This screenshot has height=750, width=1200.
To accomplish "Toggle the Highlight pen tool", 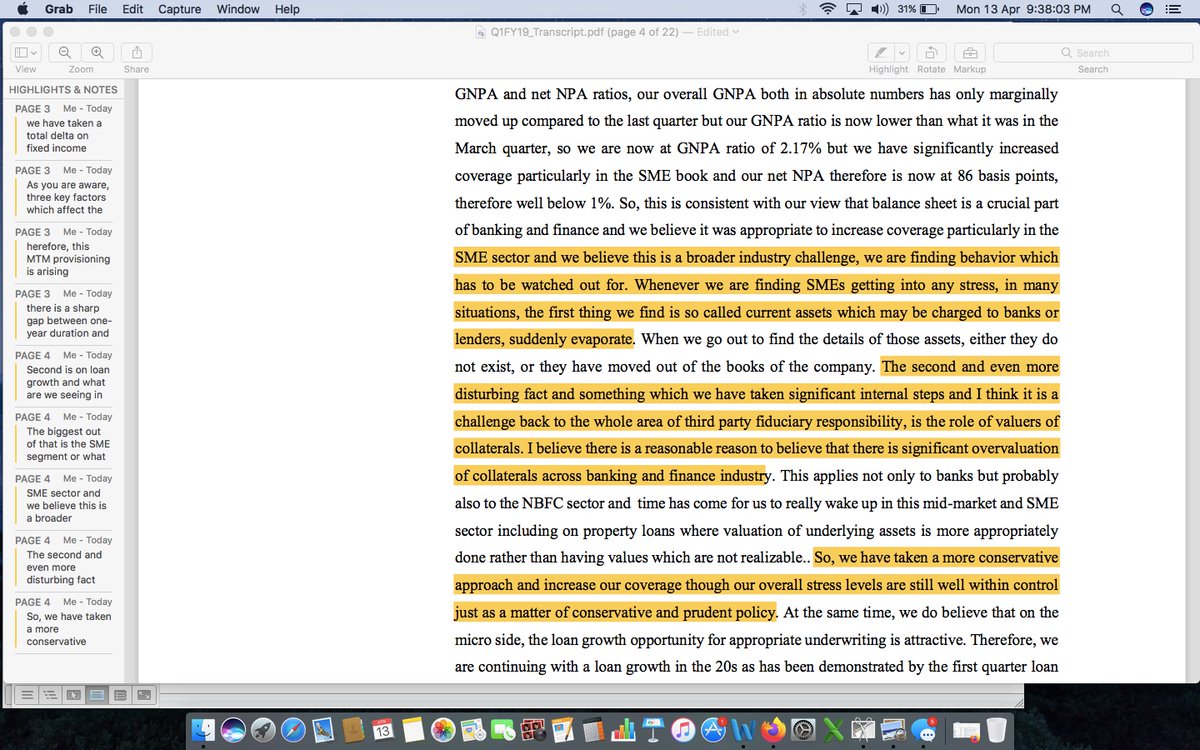I will (881, 53).
